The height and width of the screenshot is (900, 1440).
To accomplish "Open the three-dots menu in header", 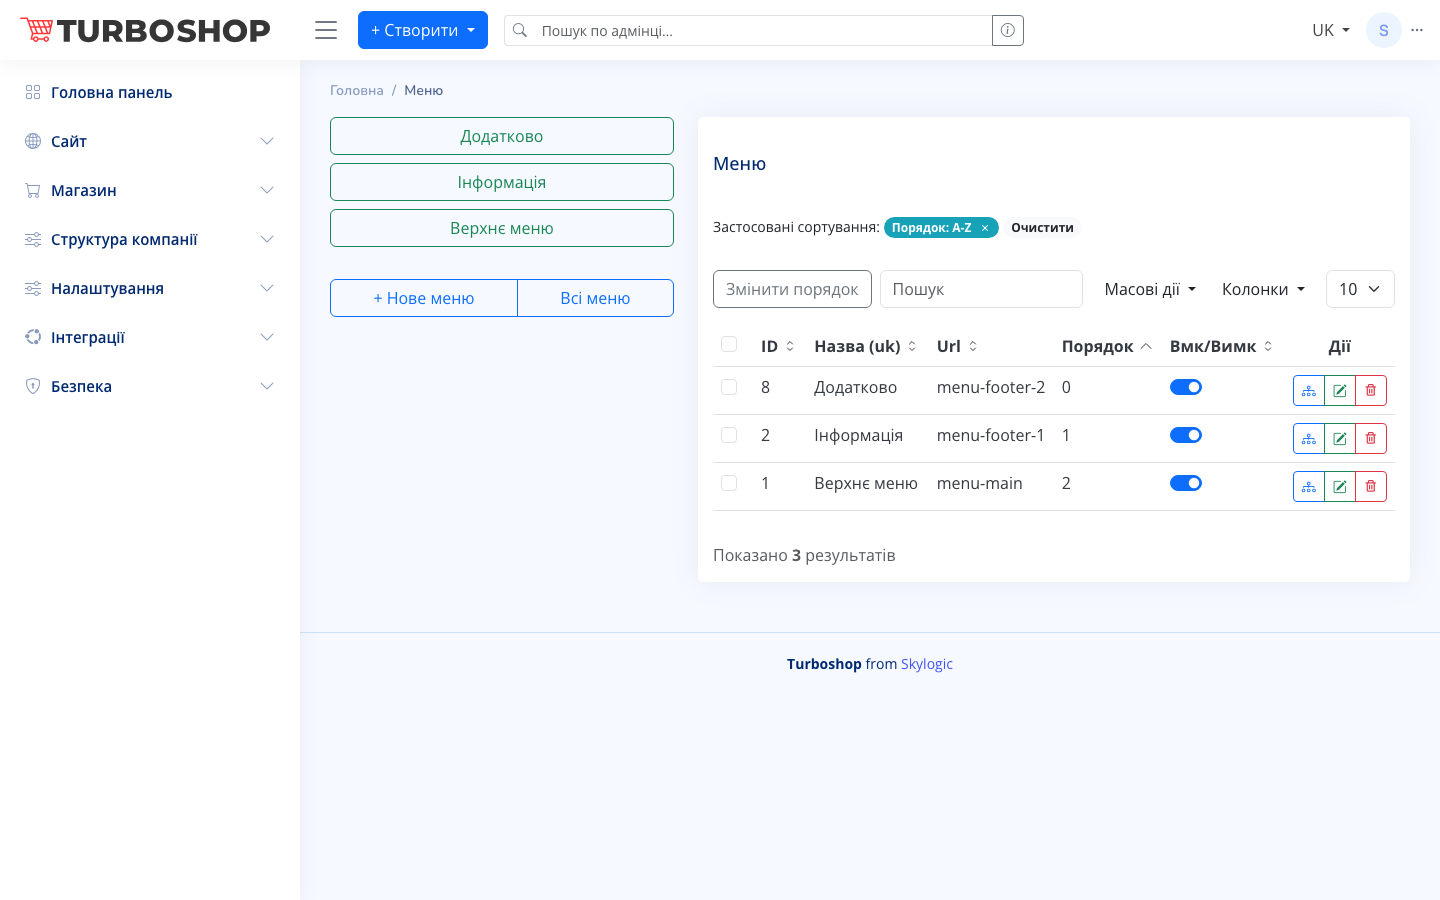I will click(1417, 30).
